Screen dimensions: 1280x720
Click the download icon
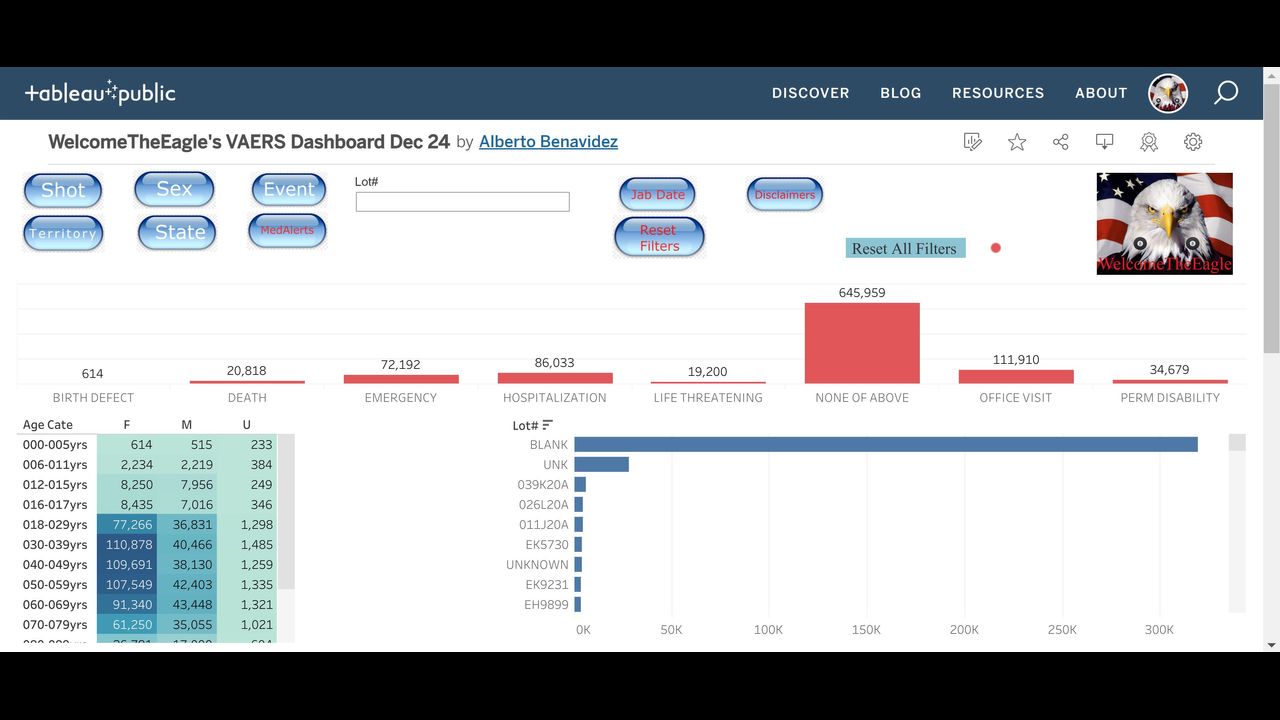pos(1105,142)
